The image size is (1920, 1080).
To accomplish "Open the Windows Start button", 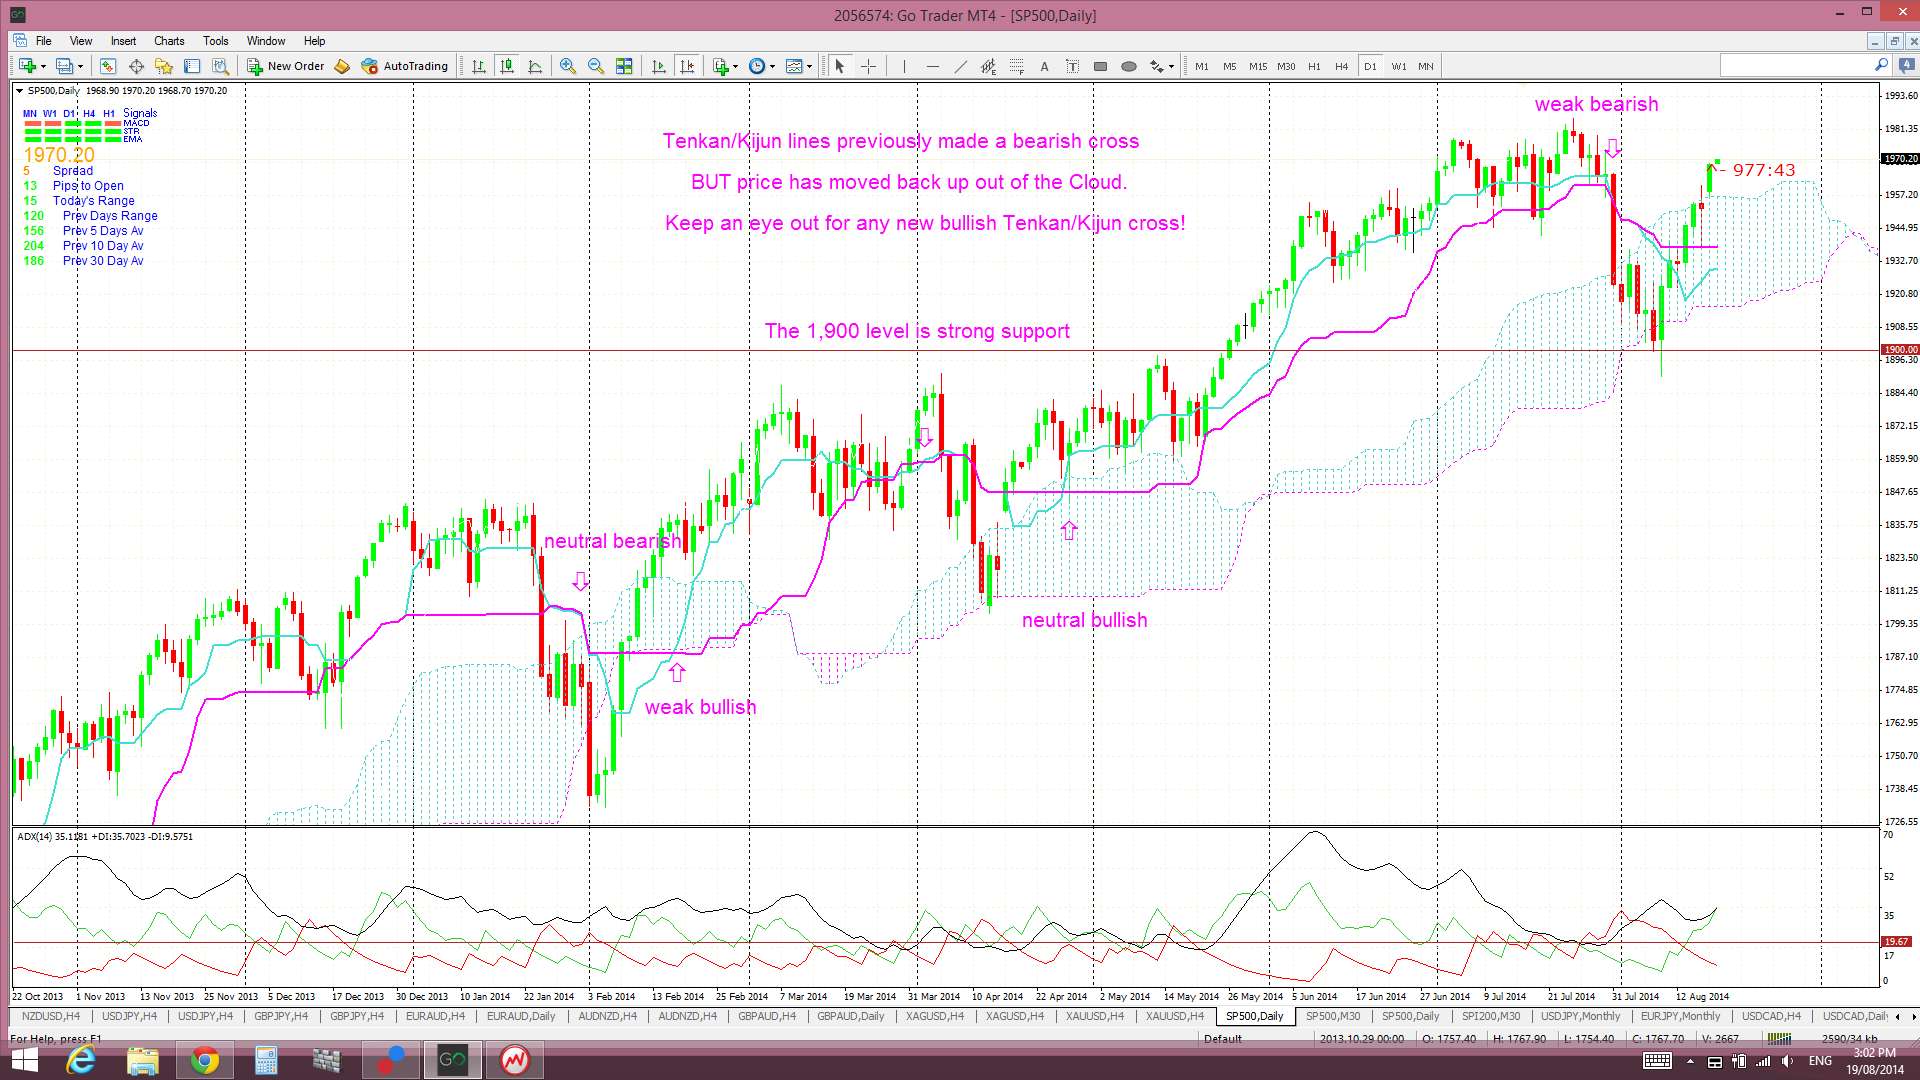I will click(x=24, y=1060).
